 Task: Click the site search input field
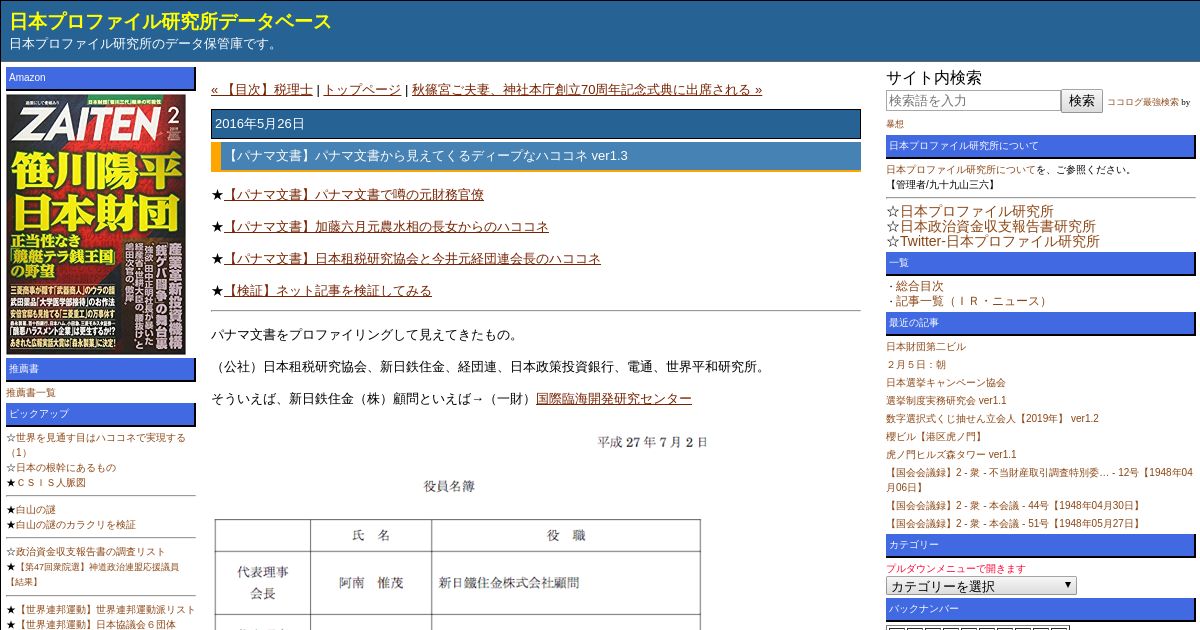click(x=973, y=101)
